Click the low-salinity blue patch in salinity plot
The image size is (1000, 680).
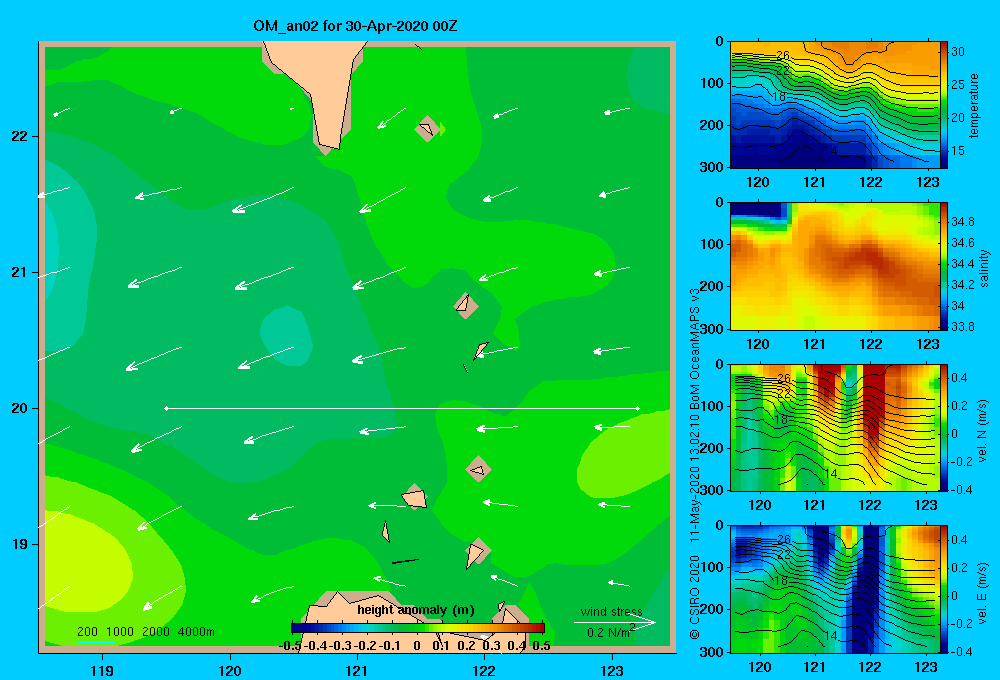click(756, 210)
